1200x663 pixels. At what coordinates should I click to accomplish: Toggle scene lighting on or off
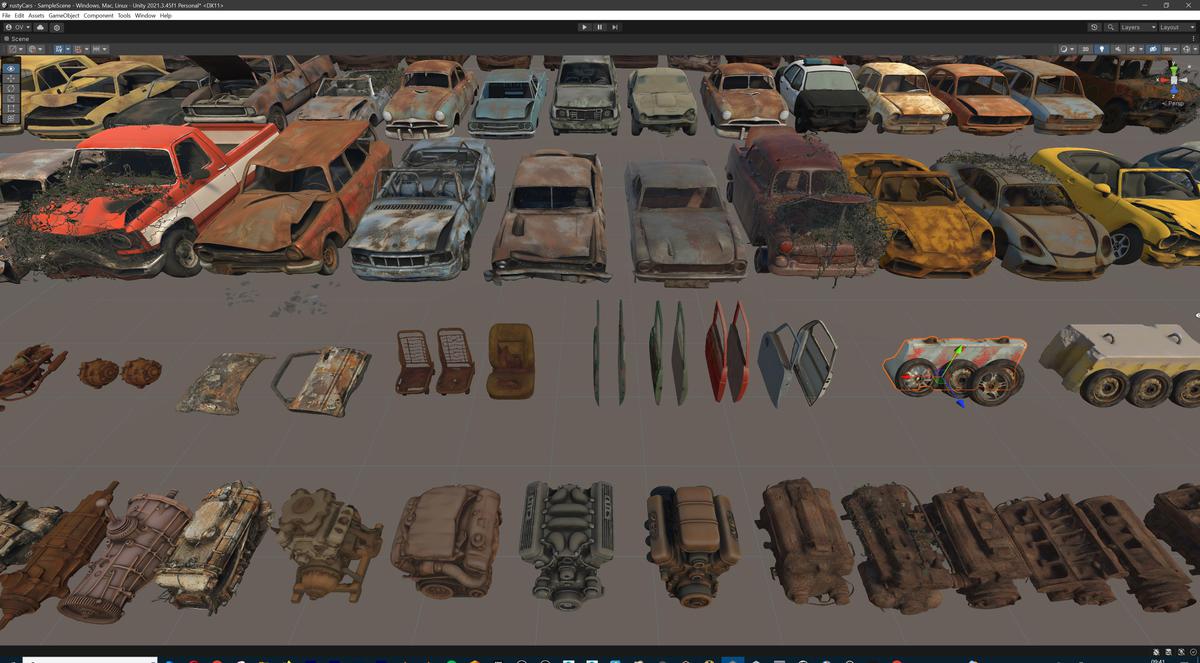(x=1102, y=48)
